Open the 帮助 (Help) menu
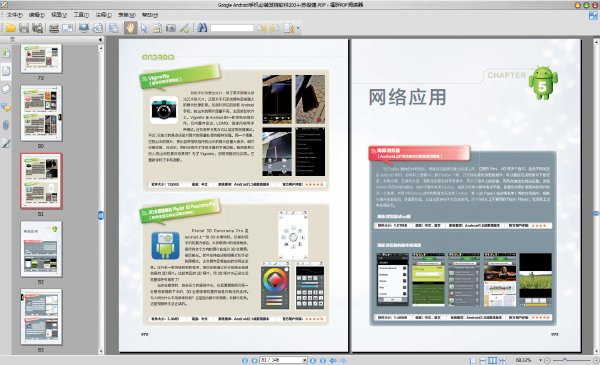 tap(150, 15)
